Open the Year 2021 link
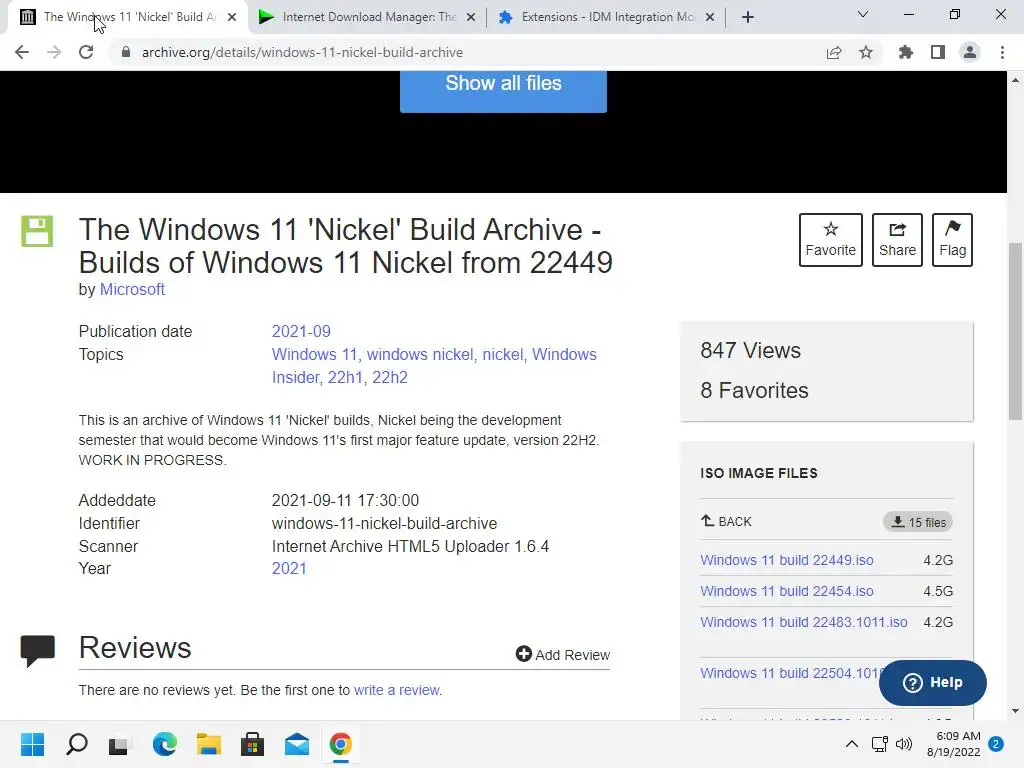 [289, 568]
